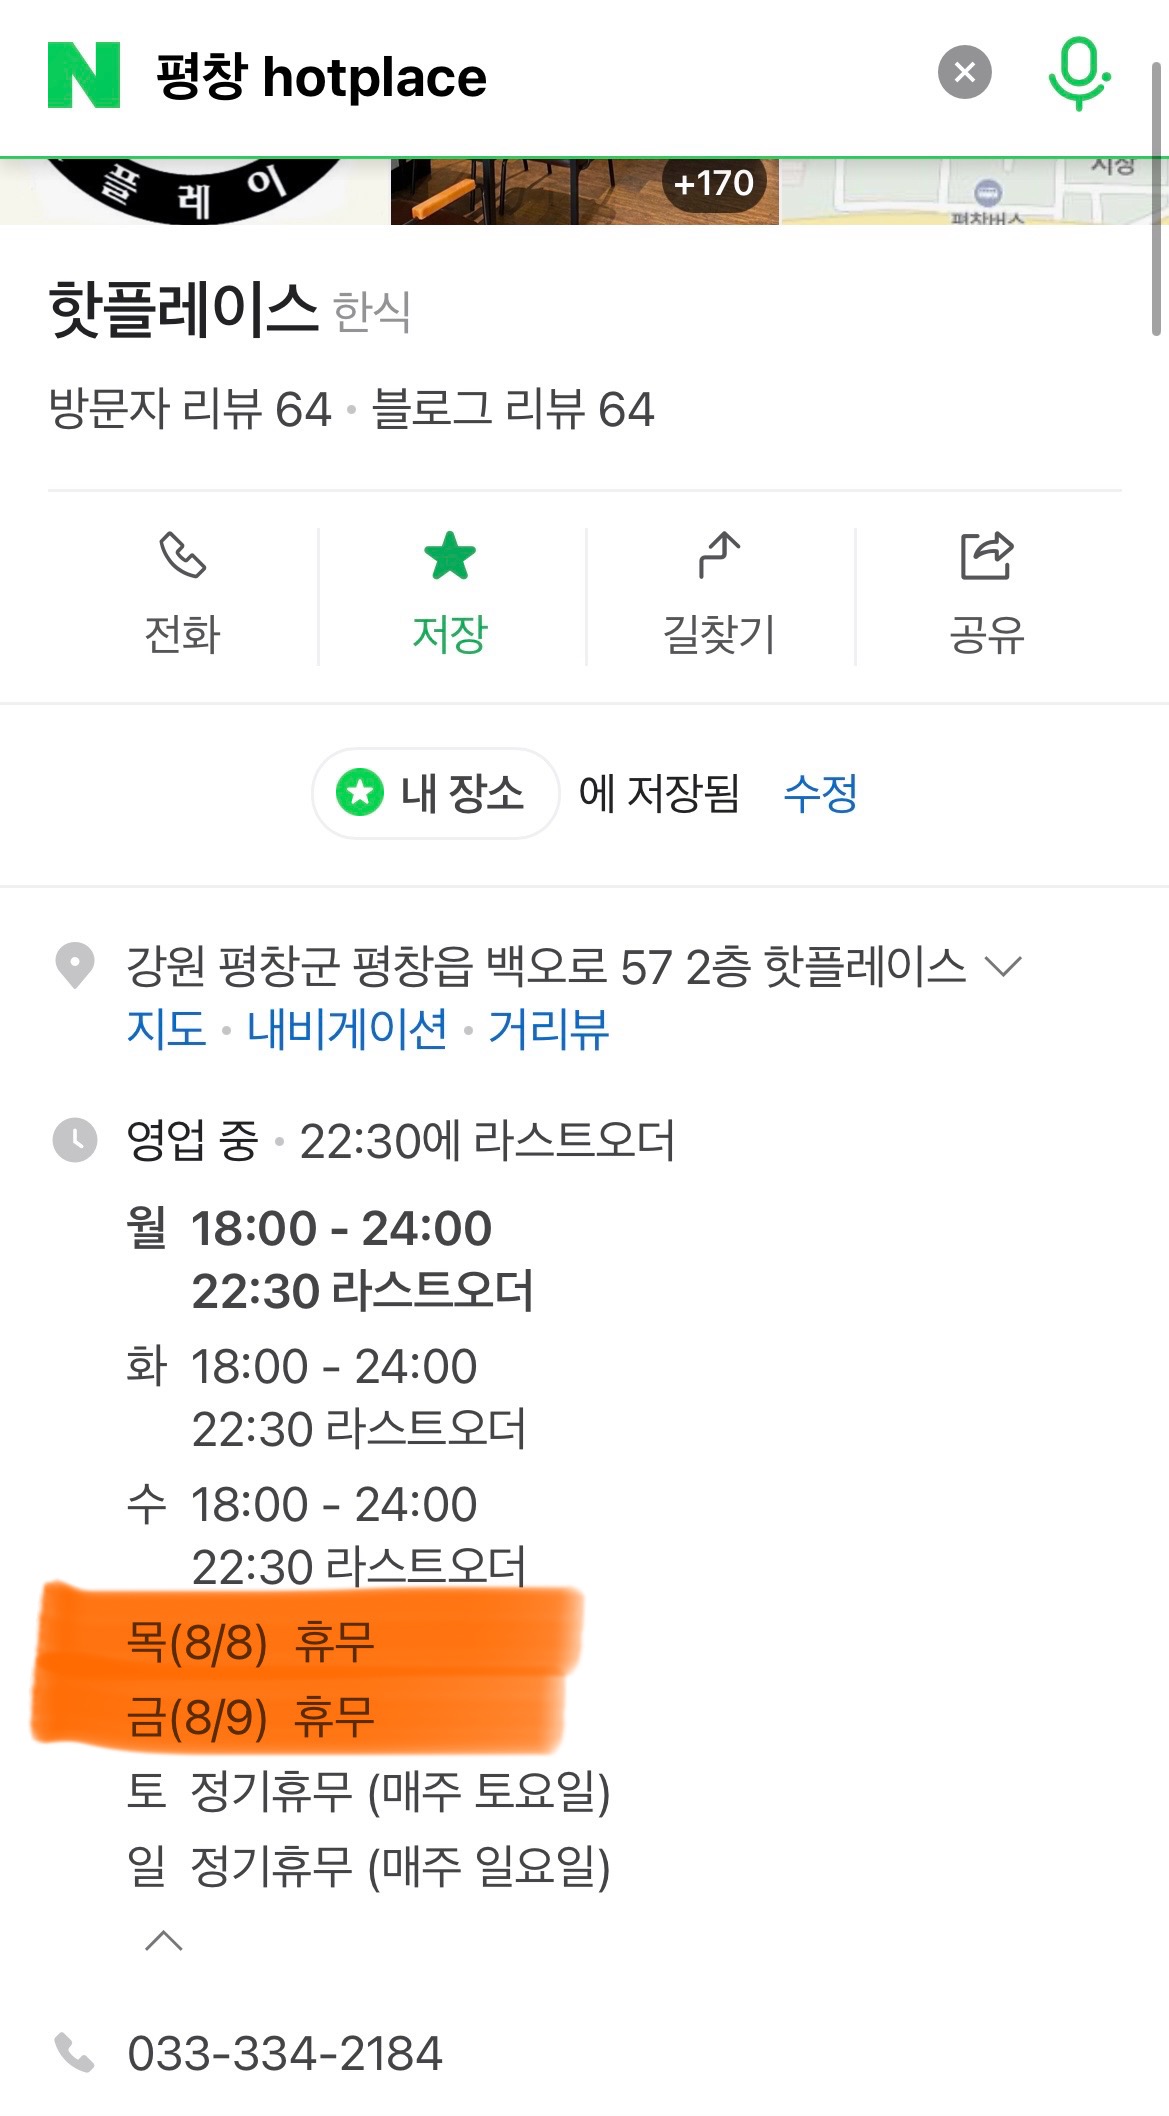Image resolution: width=1169 pixels, height=2116 pixels.
Task: Collapse the business hours list
Action: (x=164, y=1941)
